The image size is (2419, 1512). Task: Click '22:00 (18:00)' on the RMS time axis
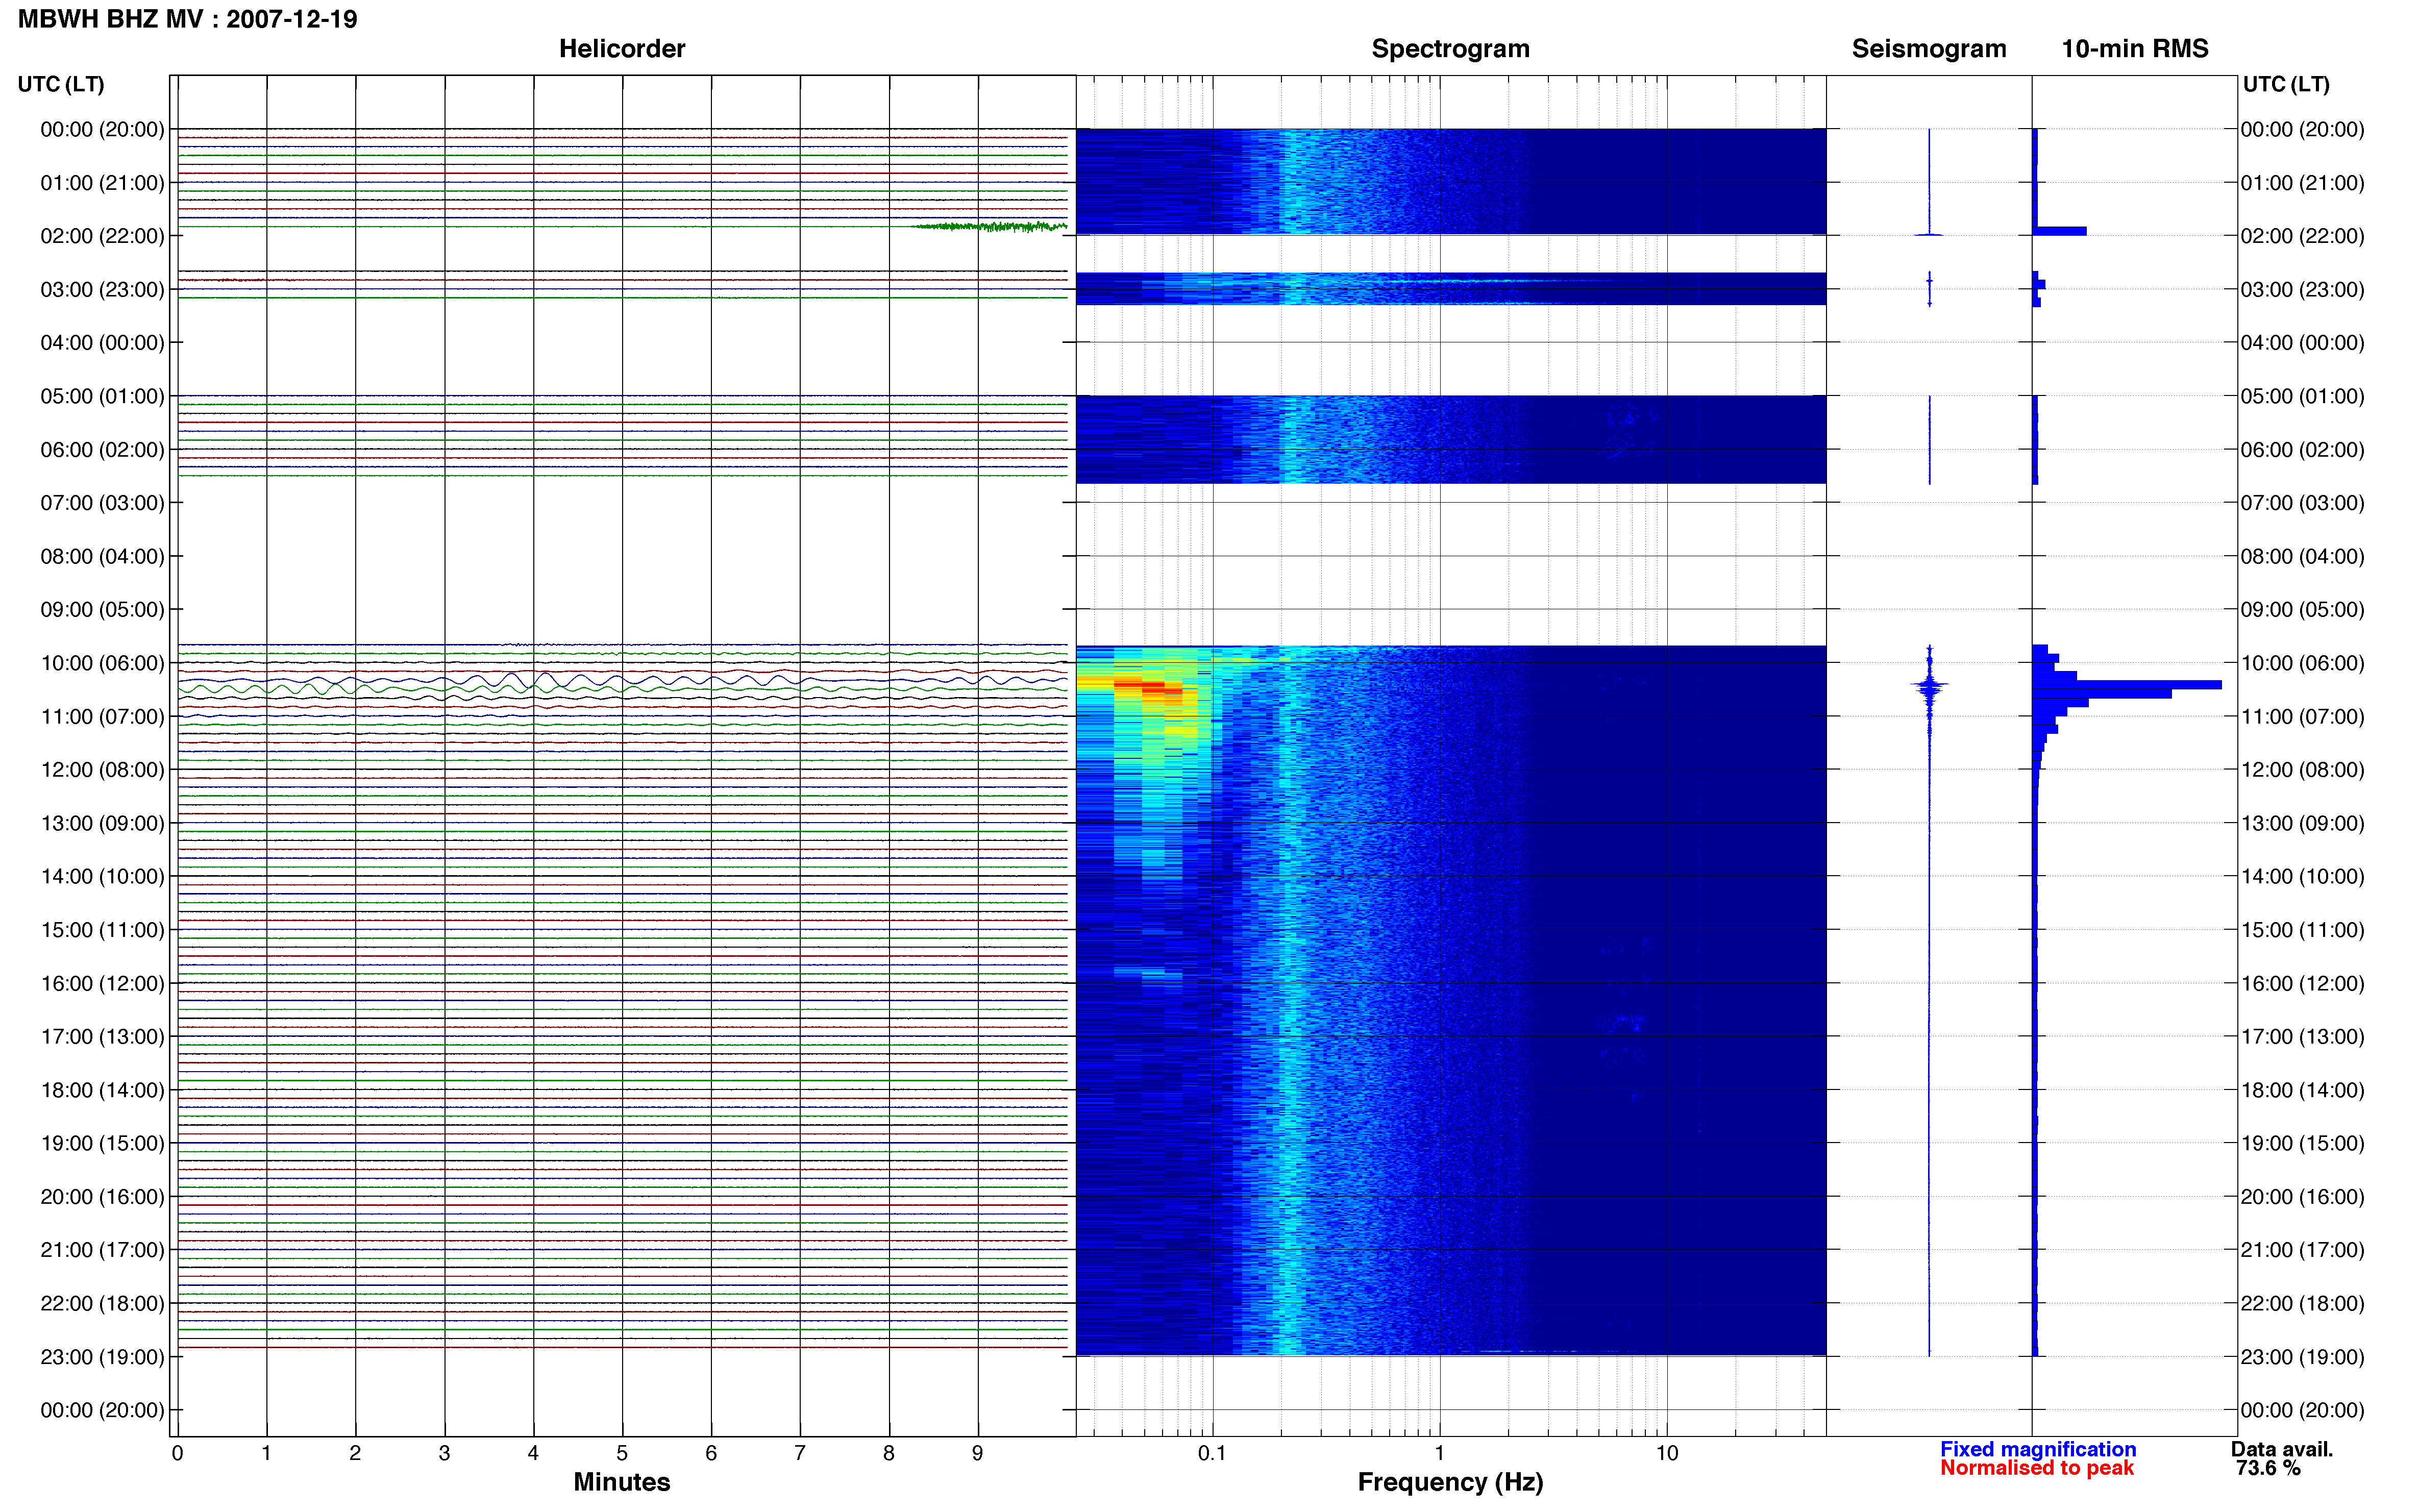2302,1303
